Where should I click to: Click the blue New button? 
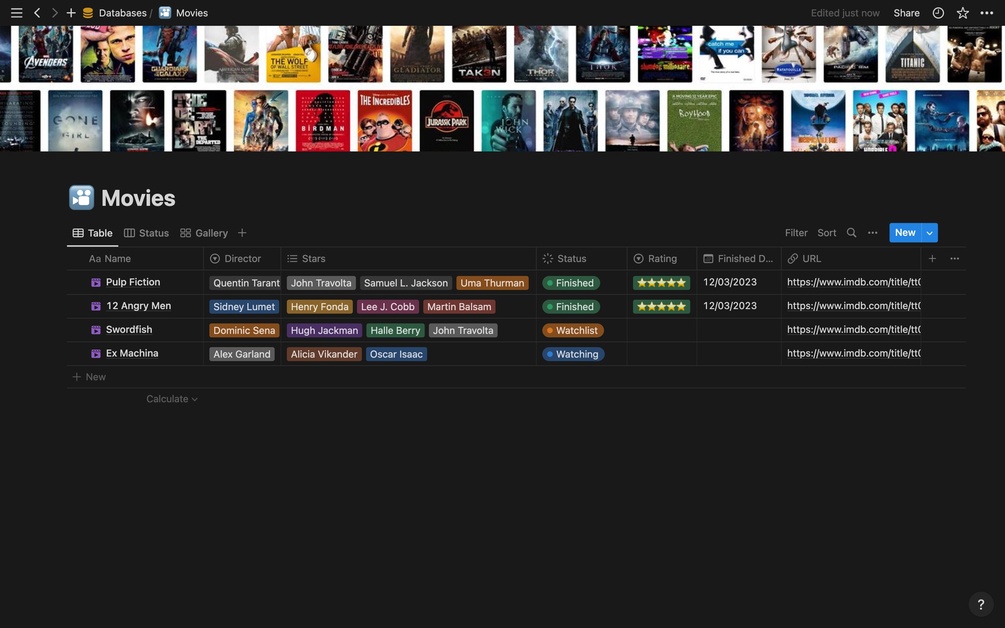point(905,233)
